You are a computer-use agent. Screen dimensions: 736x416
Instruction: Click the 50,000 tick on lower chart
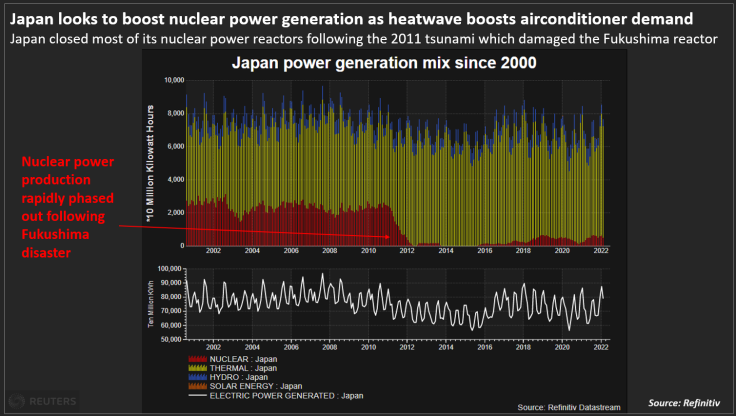(171, 339)
